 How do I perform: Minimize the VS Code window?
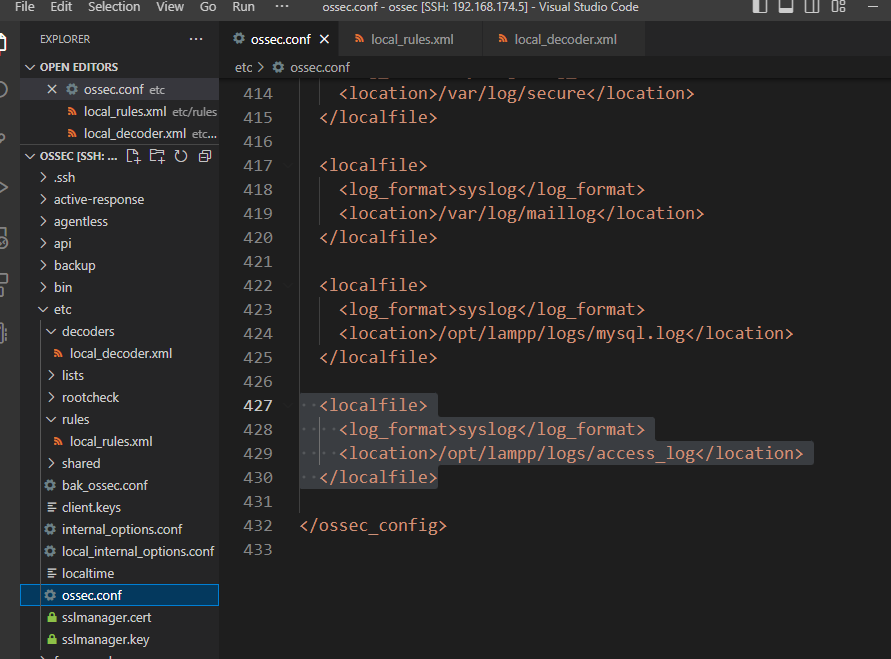(873, 7)
